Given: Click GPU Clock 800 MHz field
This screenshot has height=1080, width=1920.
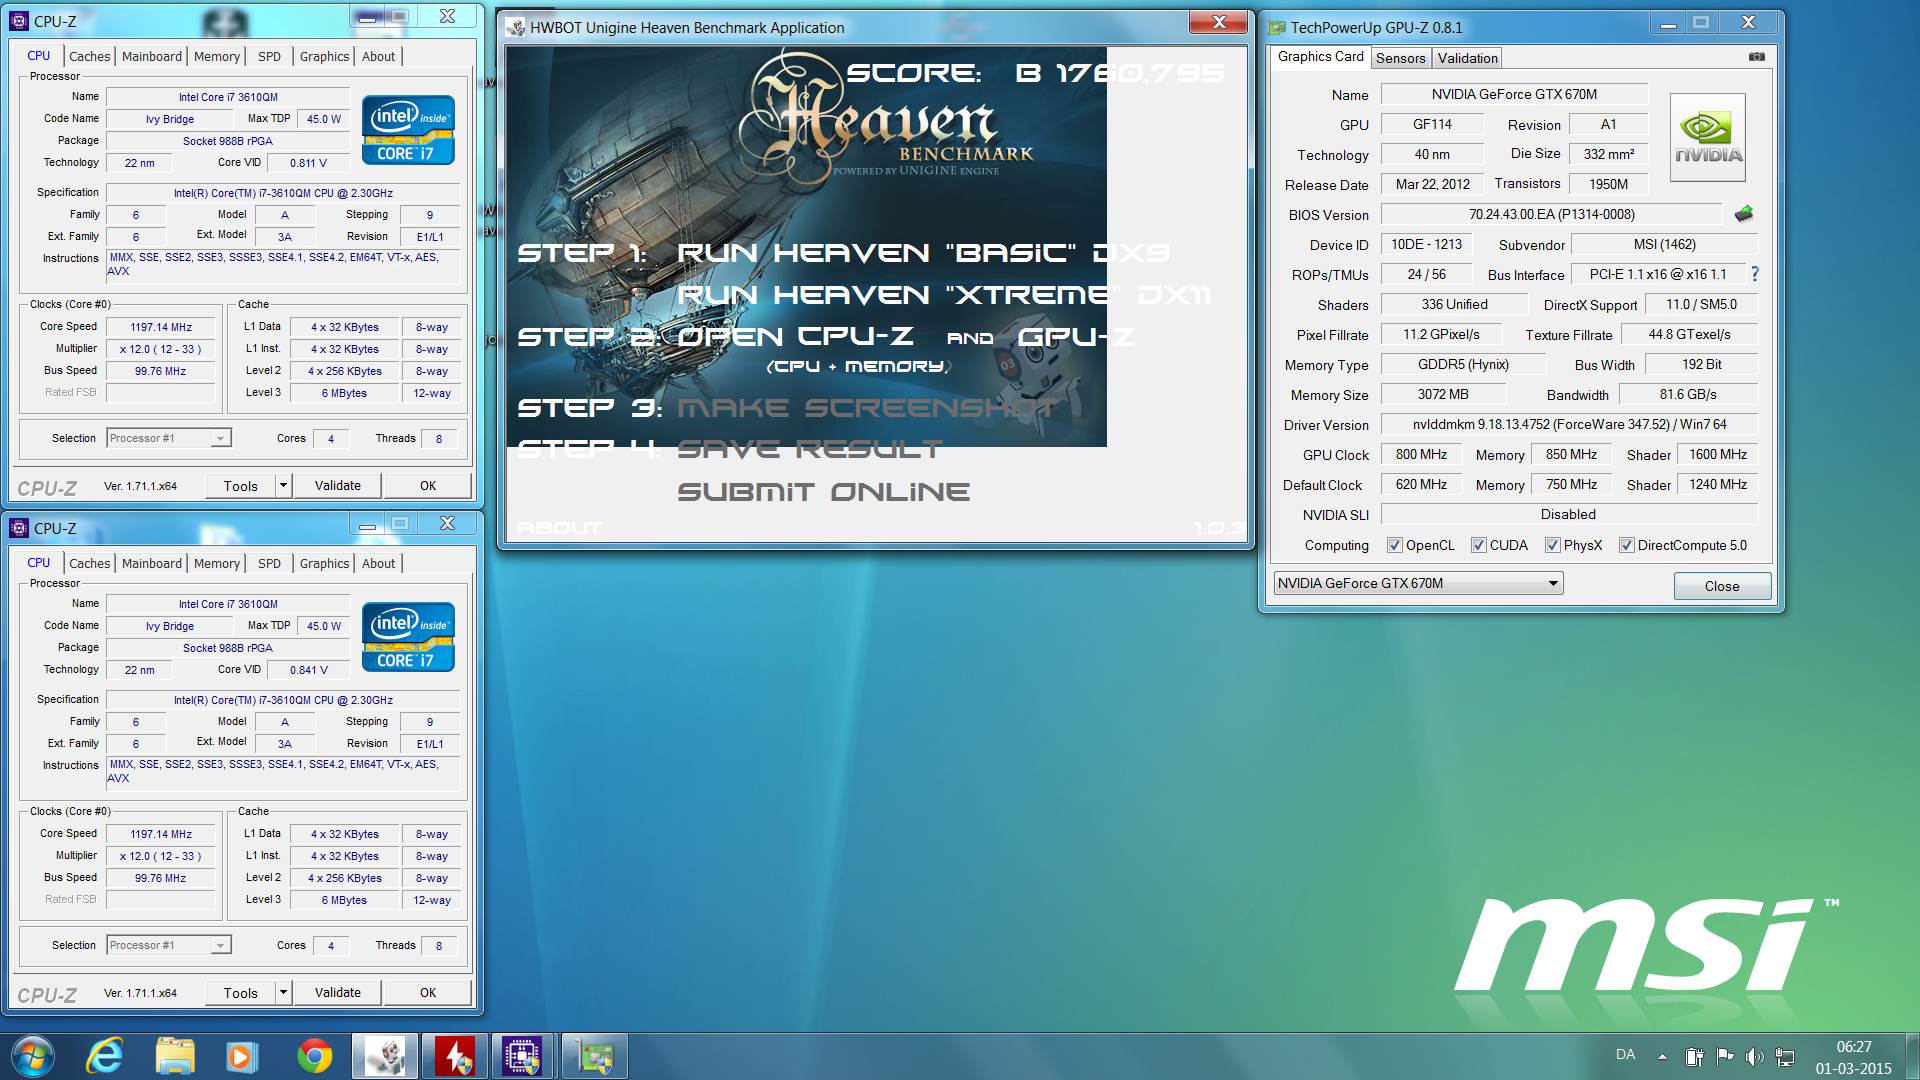Looking at the screenshot, I should click(x=1421, y=455).
